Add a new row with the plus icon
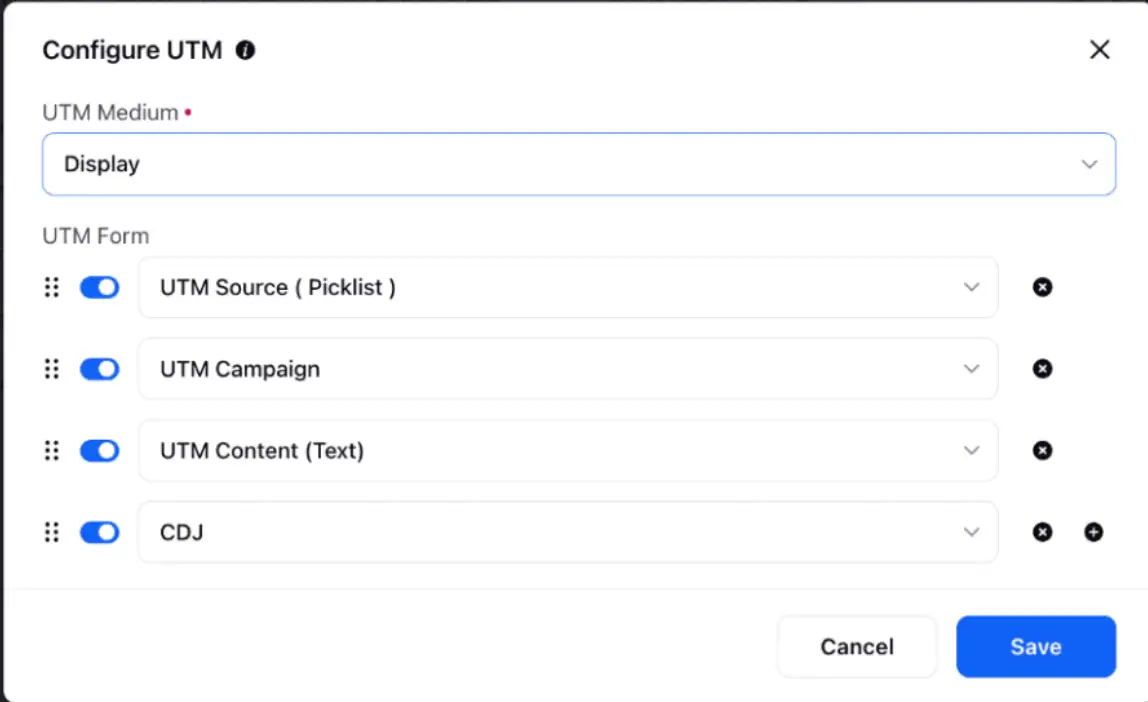 point(1093,532)
